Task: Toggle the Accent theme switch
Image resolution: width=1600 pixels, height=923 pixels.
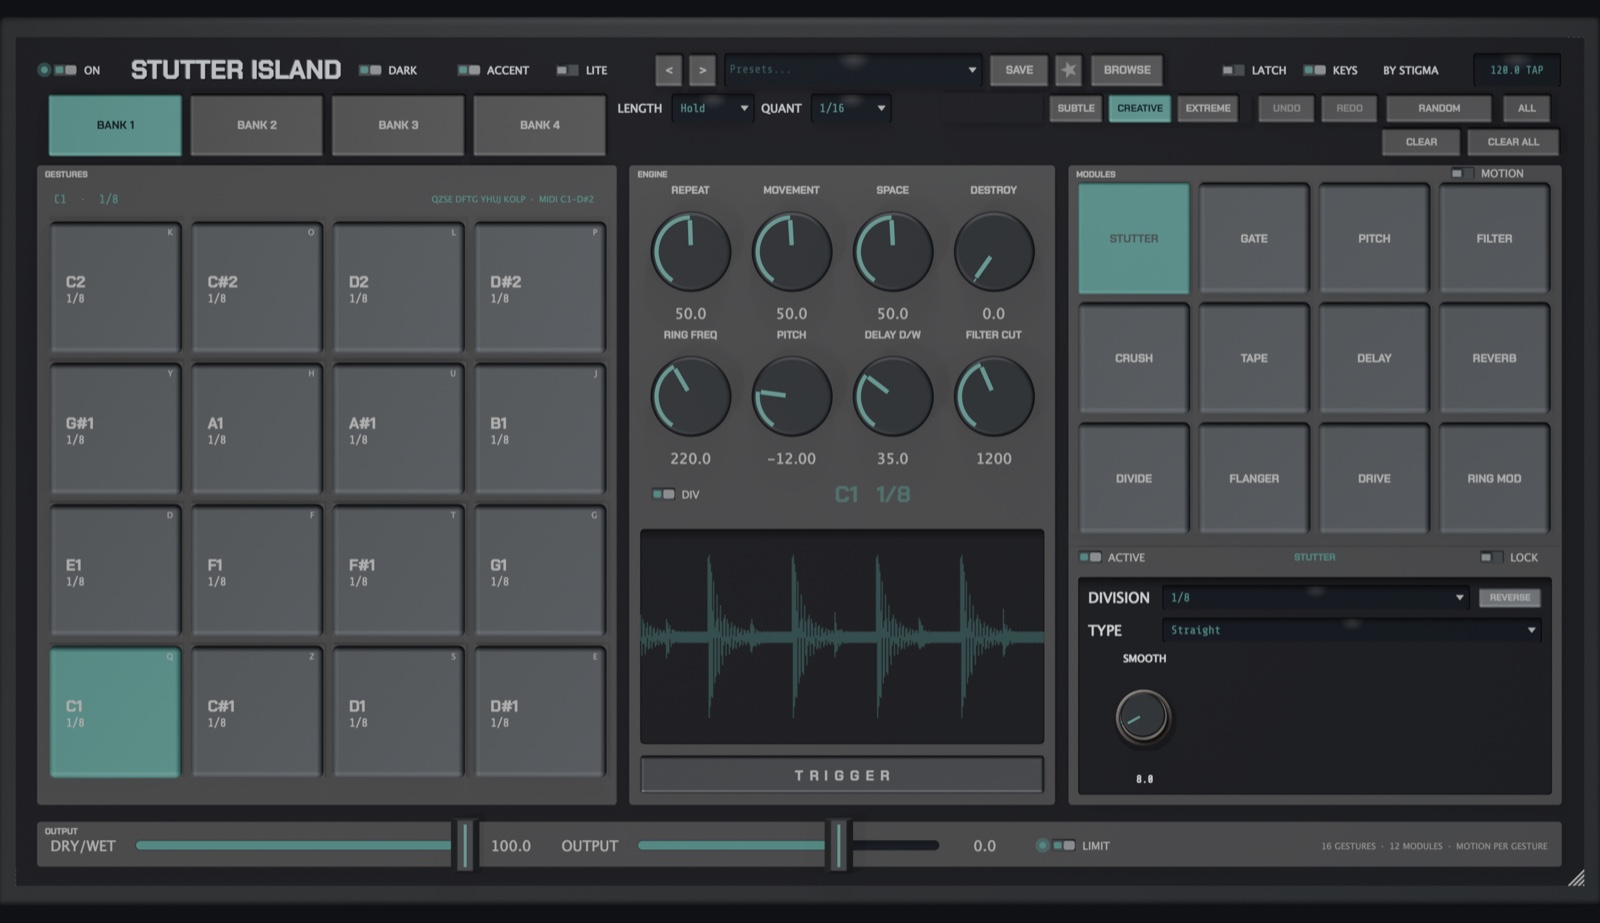Action: click(469, 70)
